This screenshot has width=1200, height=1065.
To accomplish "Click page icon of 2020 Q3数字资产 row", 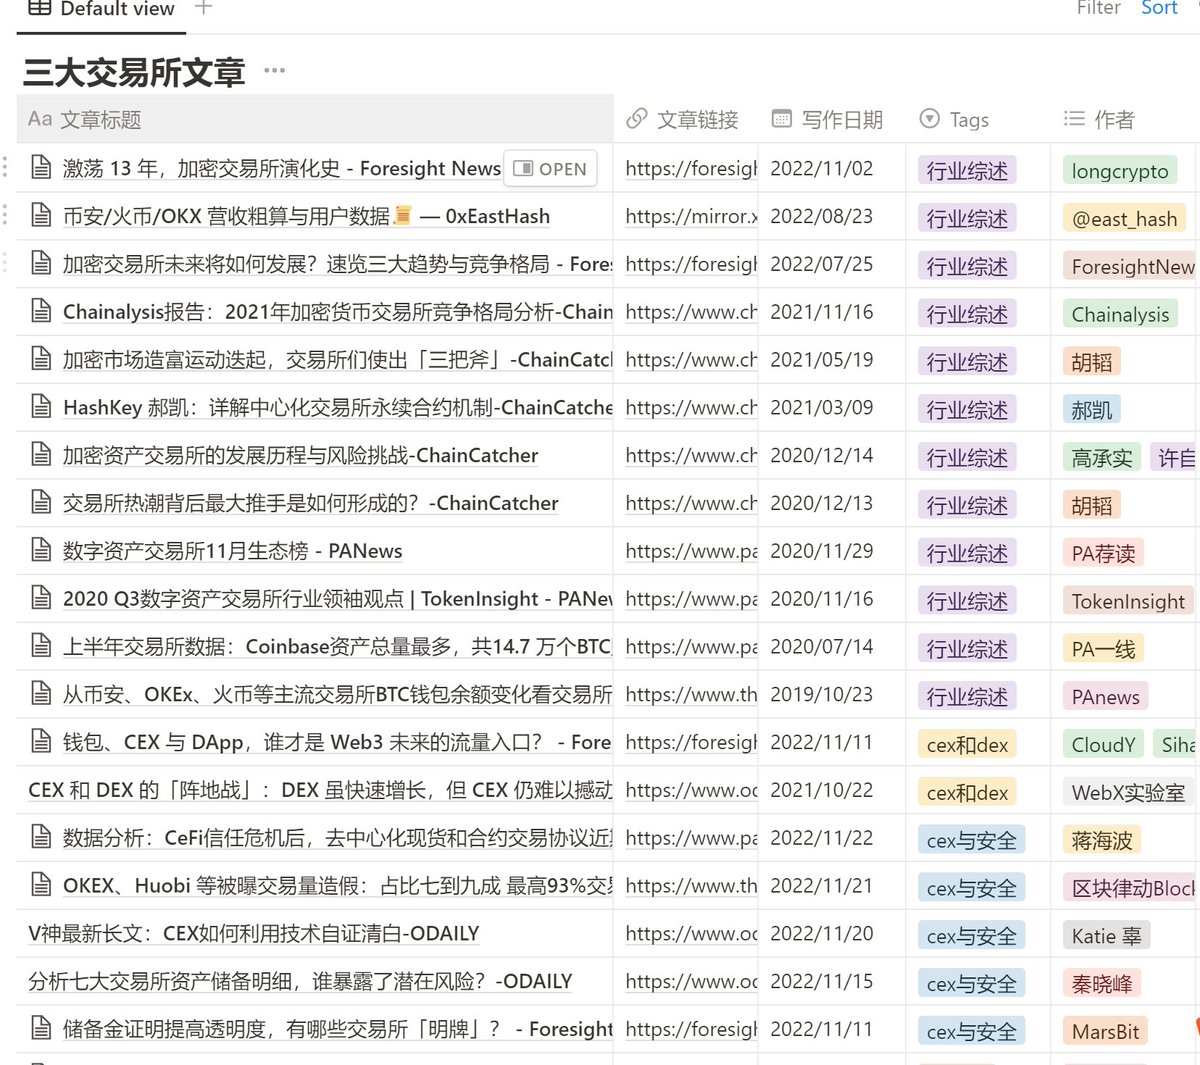I will 41,599.
